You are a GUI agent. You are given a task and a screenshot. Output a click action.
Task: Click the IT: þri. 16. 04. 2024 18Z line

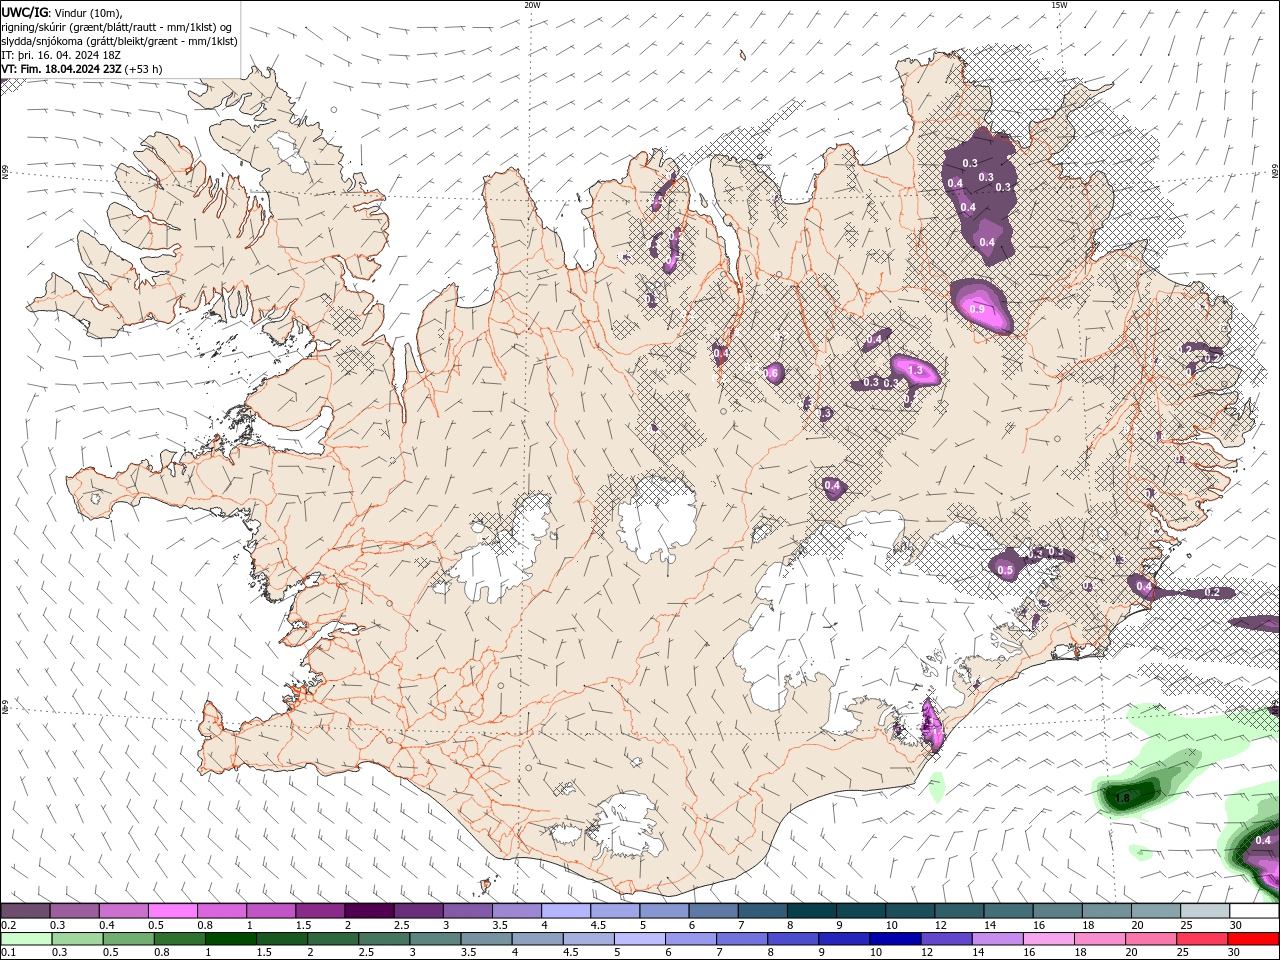[x=62, y=55]
